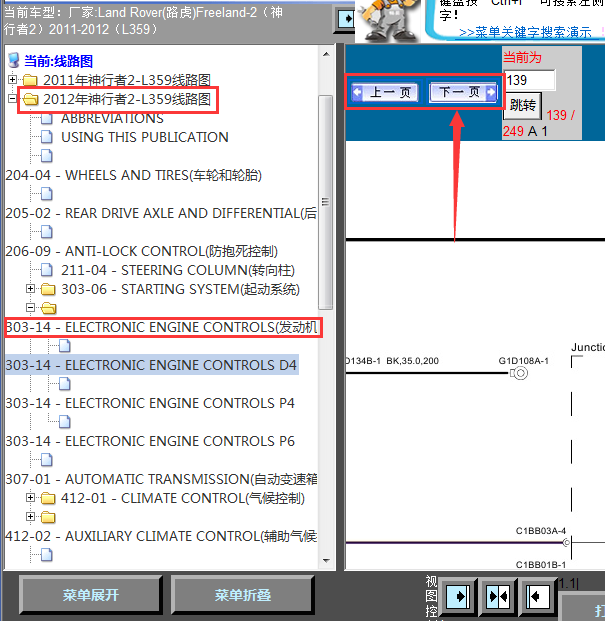
Task: Go to previous page with 上一页
Action: [x=384, y=93]
